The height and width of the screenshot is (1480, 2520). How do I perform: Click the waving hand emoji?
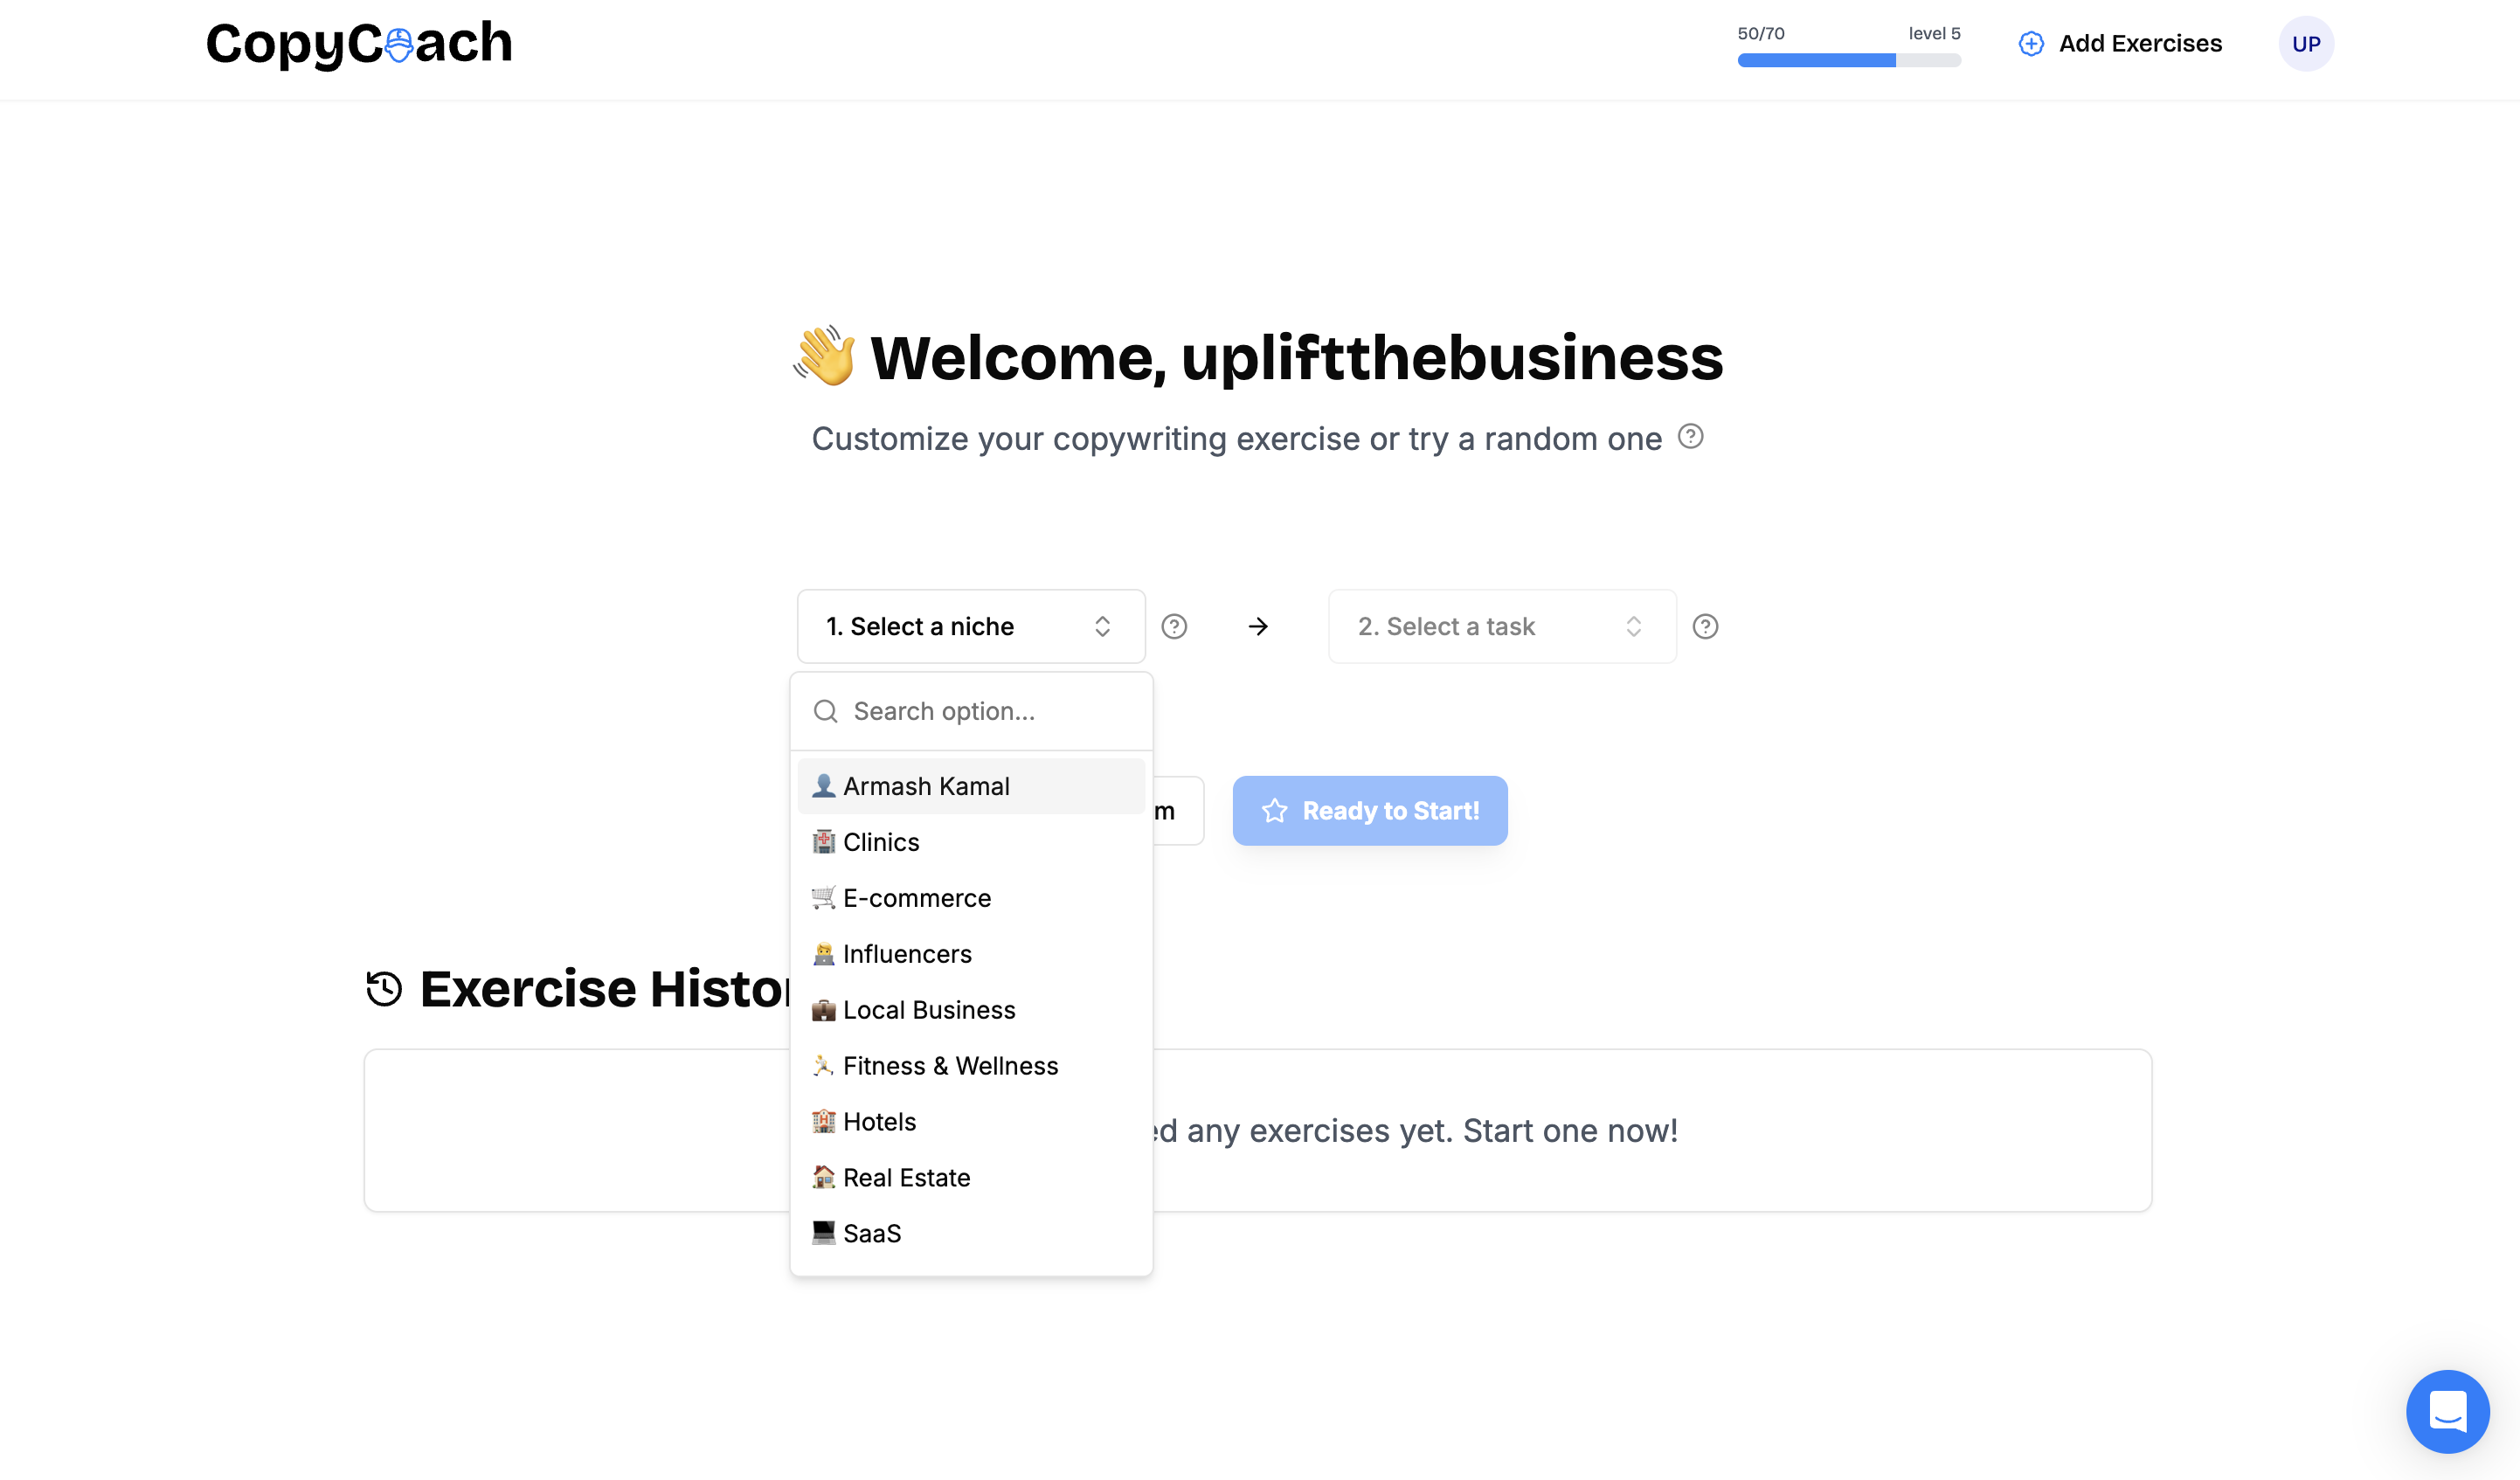click(x=825, y=356)
